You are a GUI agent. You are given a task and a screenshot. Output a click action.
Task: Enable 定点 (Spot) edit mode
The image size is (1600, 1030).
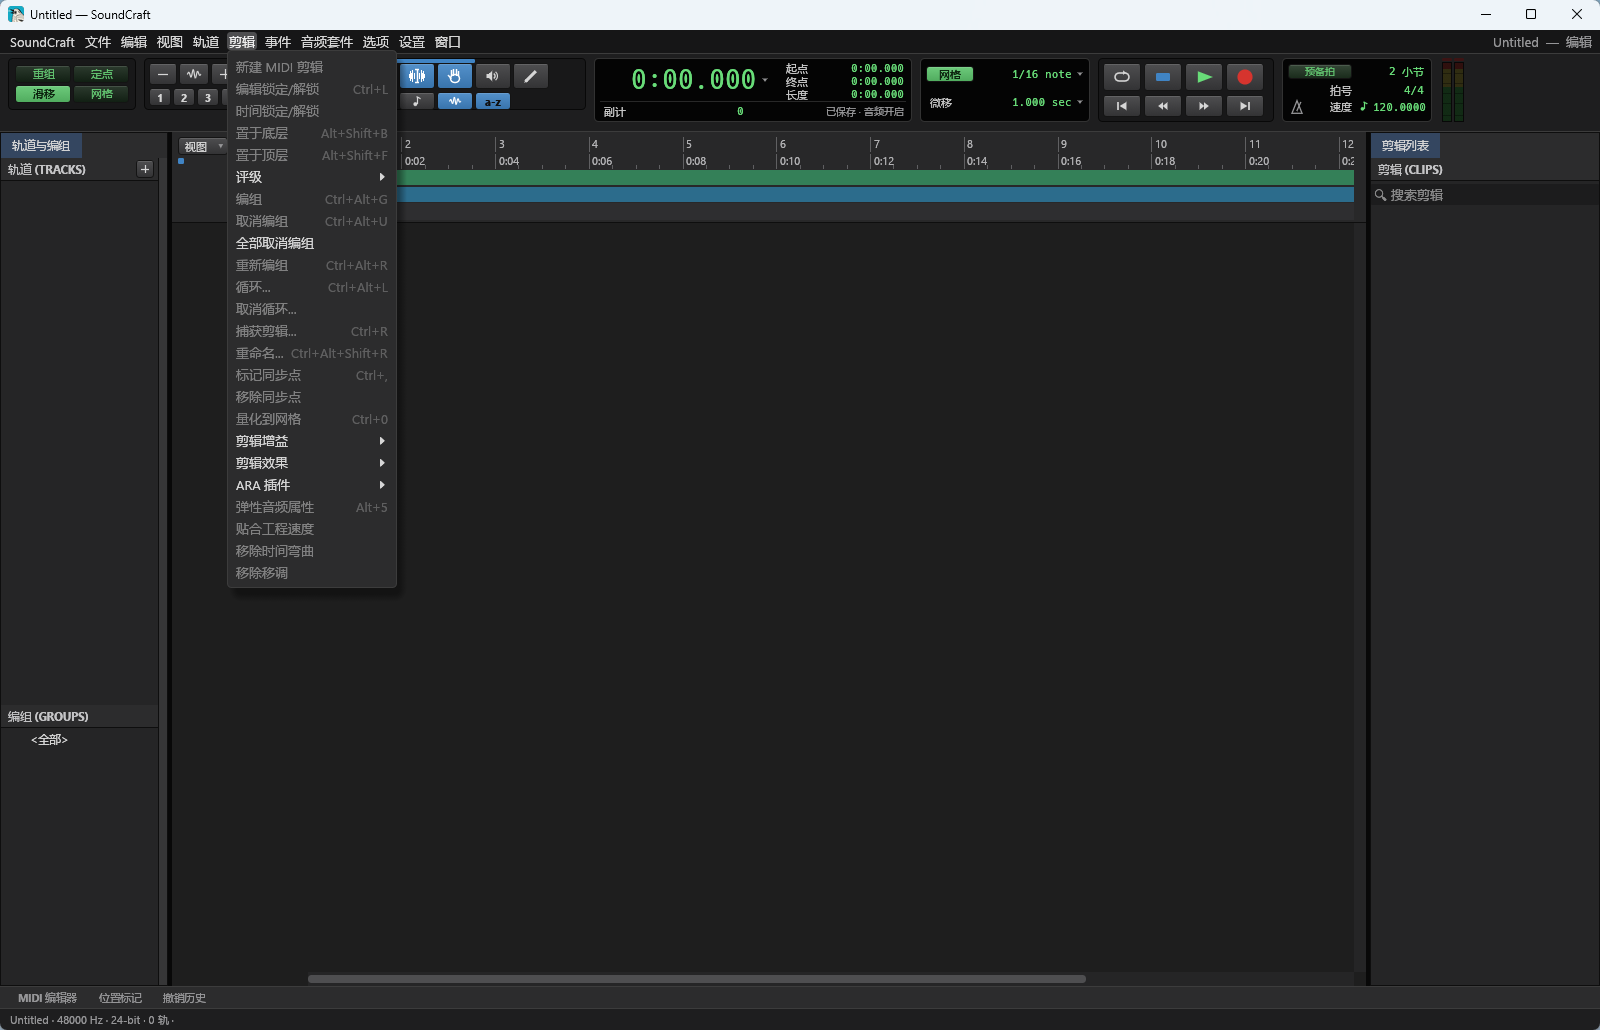(x=102, y=74)
